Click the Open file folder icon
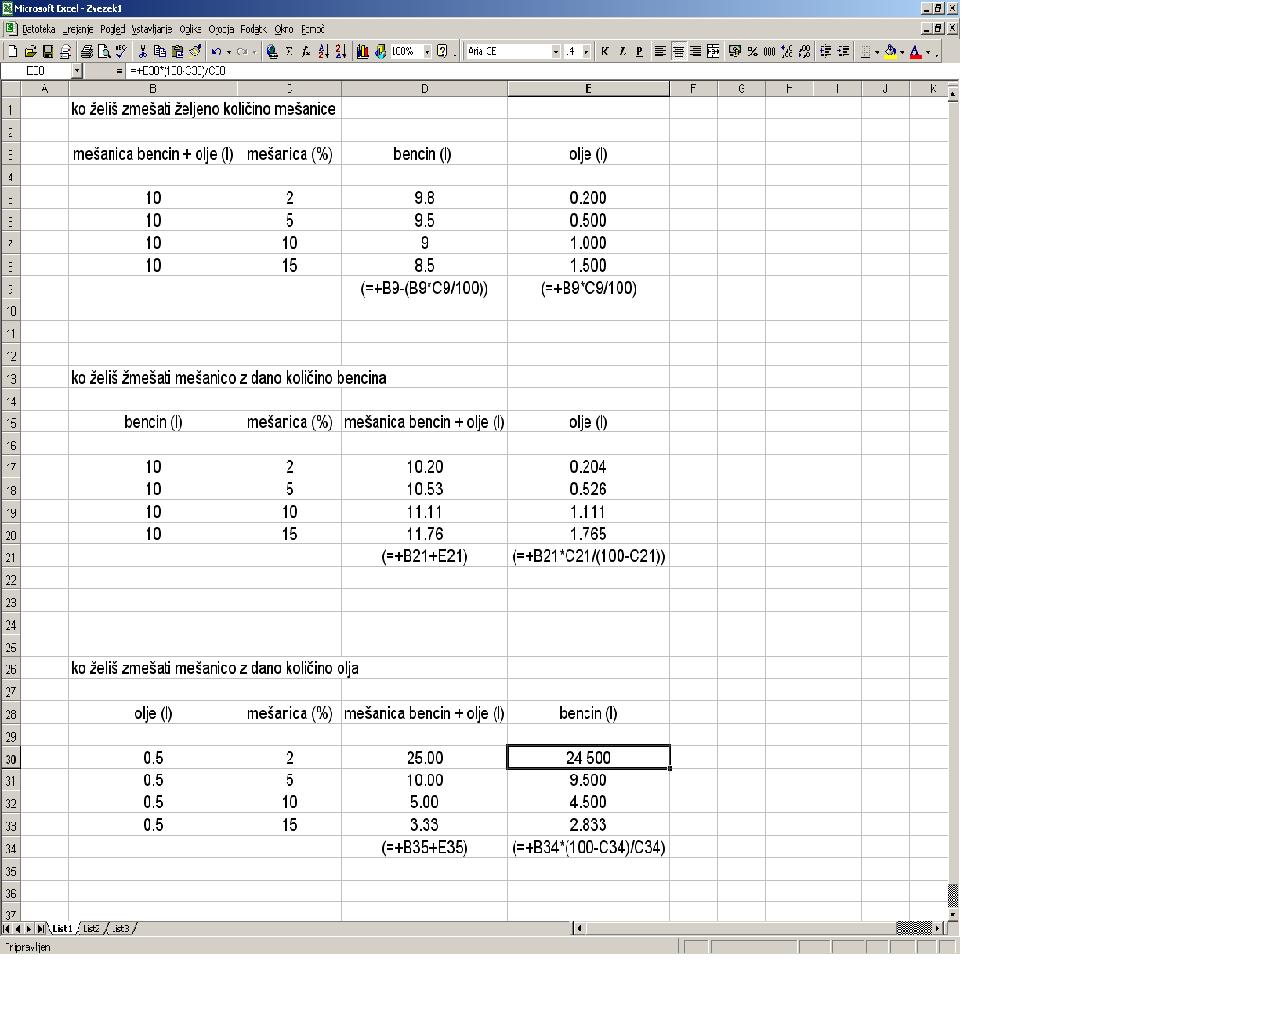The width and height of the screenshot is (1280, 1024). [30, 51]
